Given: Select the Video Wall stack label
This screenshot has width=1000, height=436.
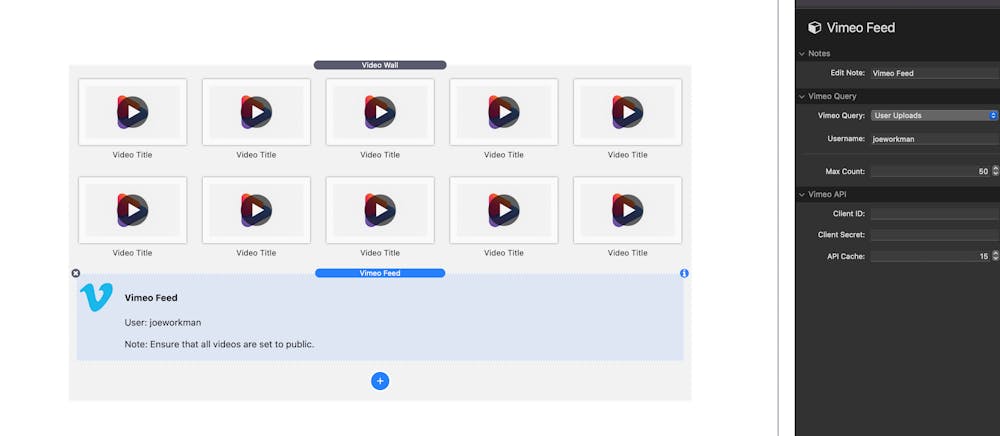Looking at the screenshot, I should point(380,65).
